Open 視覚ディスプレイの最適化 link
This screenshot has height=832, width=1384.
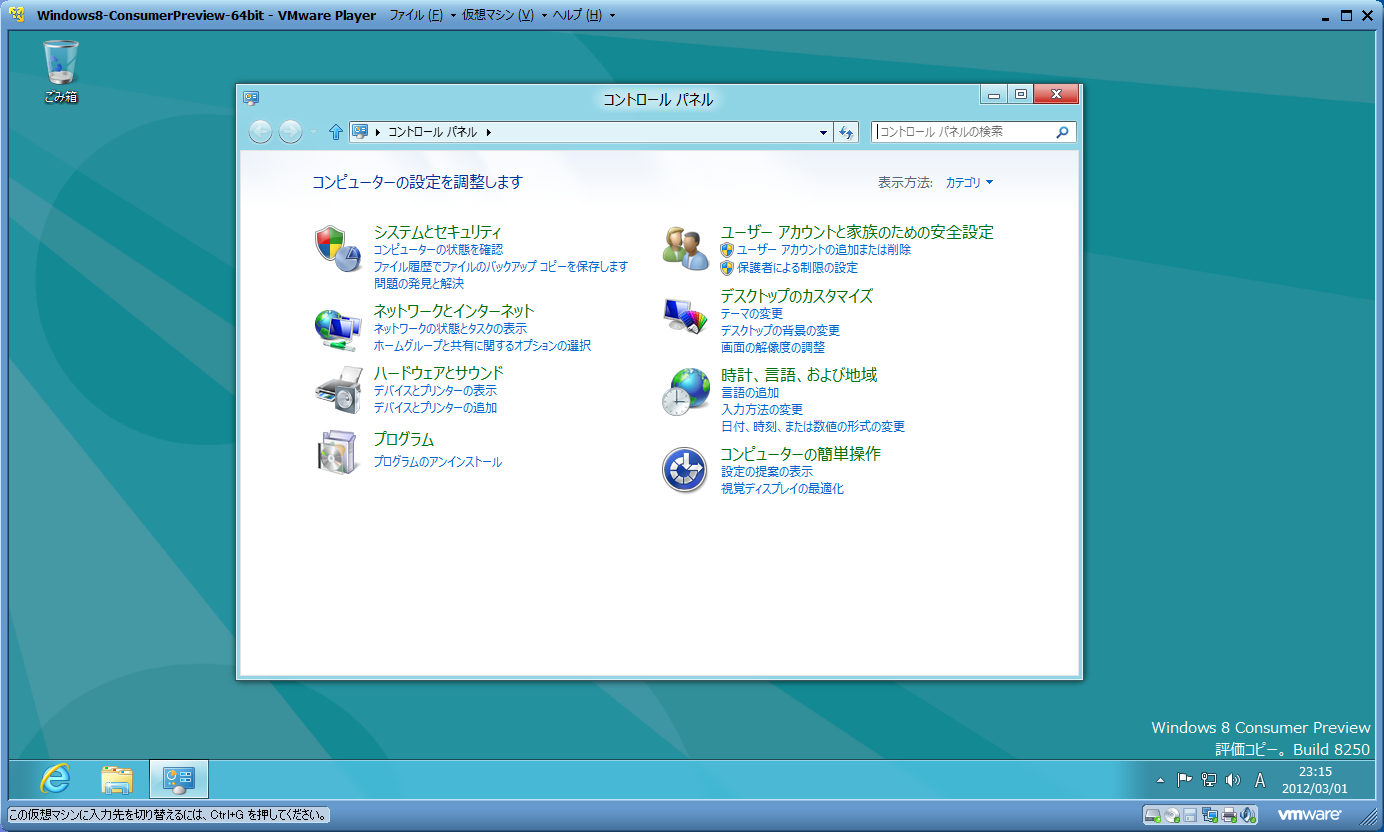tap(782, 489)
